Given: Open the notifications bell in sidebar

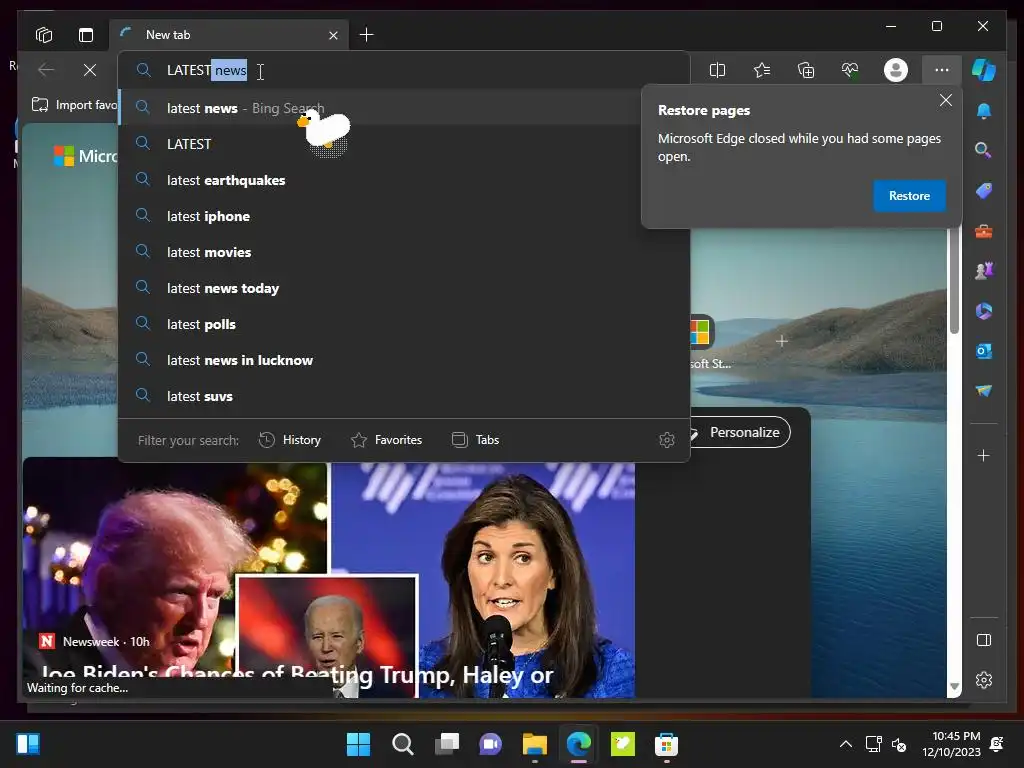Looking at the screenshot, I should pyautogui.click(x=984, y=111).
